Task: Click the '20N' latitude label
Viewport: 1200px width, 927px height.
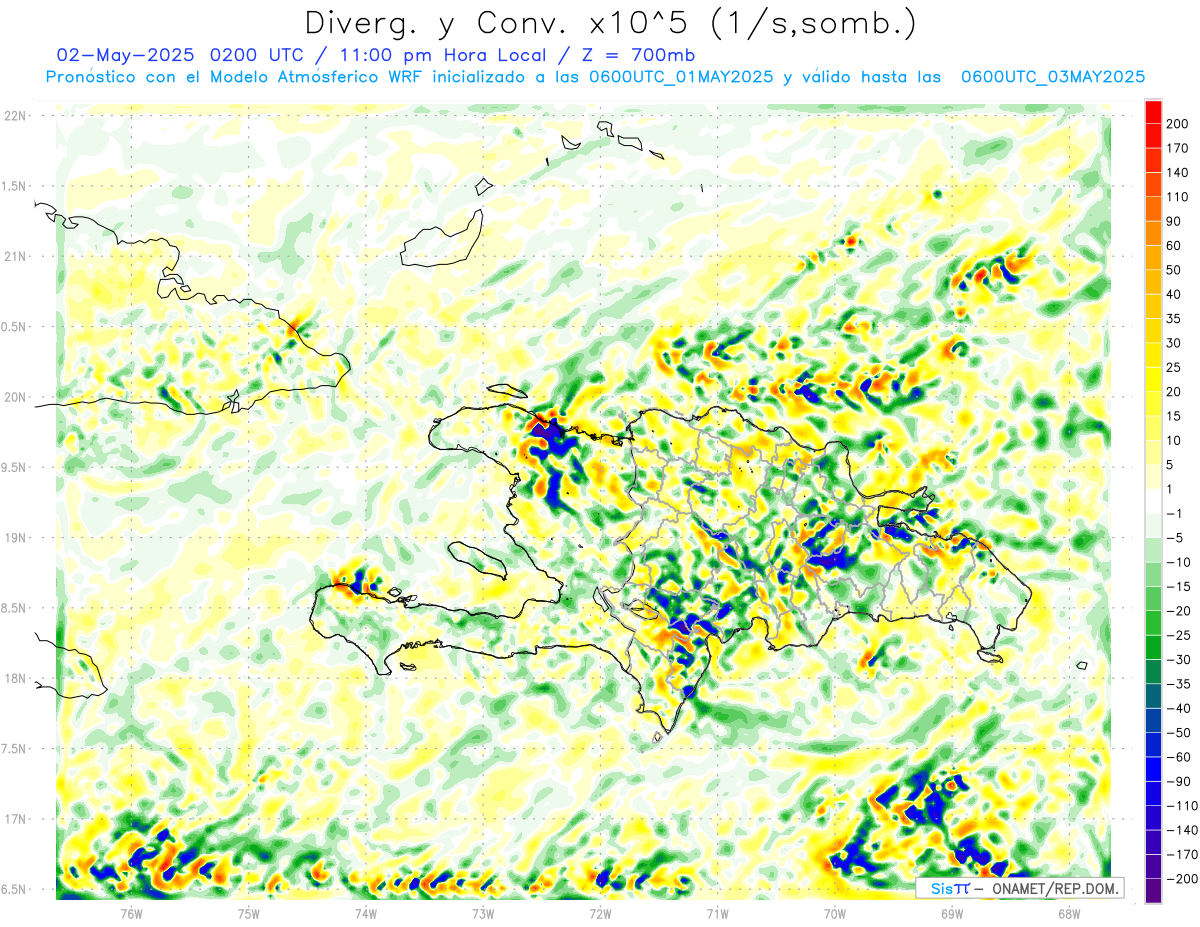Action: coord(15,397)
